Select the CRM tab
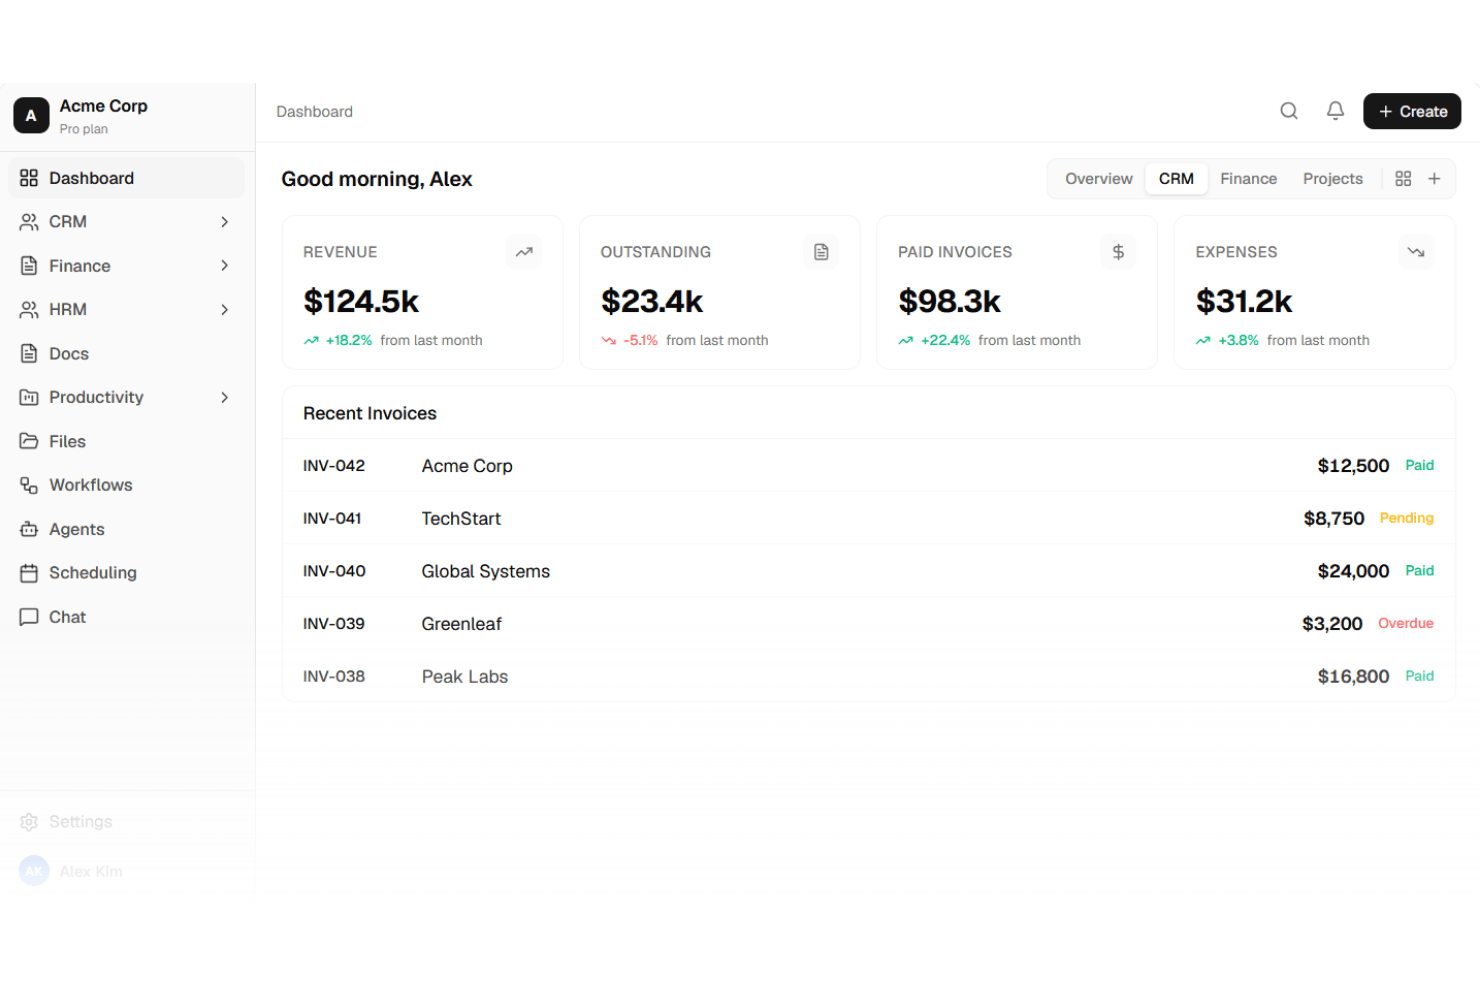The width and height of the screenshot is (1480, 987). point(1176,179)
